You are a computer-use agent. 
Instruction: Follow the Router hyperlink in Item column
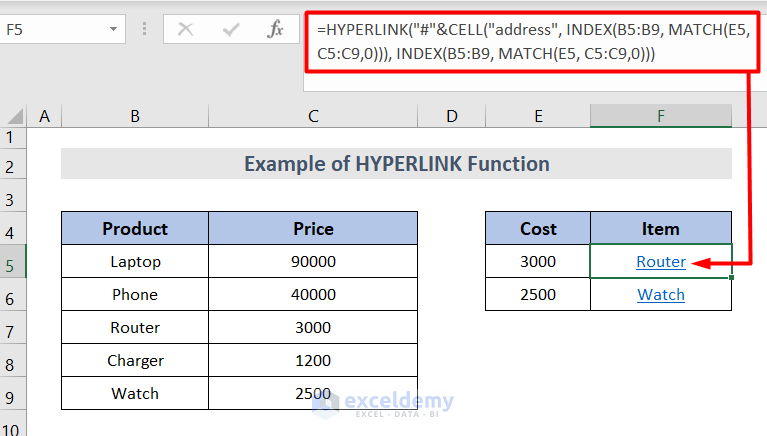point(661,262)
